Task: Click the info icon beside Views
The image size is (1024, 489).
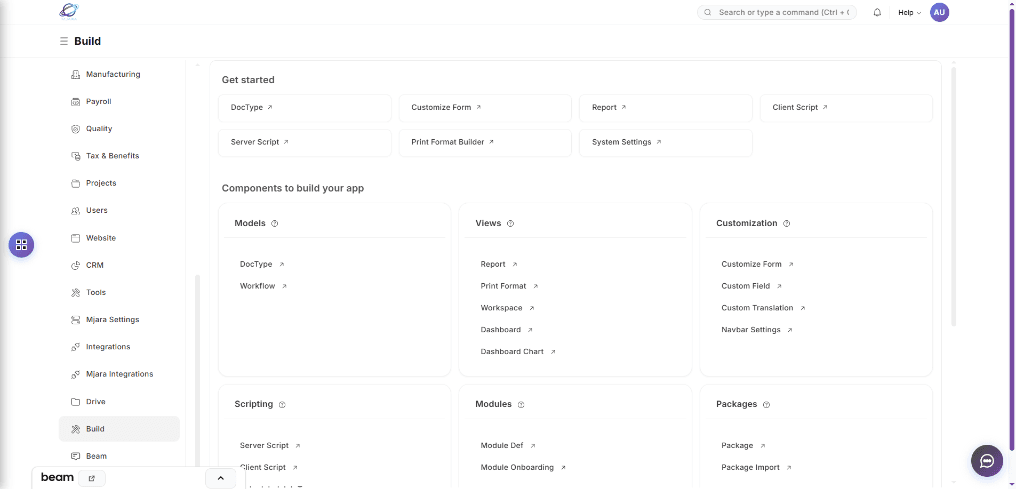Action: 510,224
